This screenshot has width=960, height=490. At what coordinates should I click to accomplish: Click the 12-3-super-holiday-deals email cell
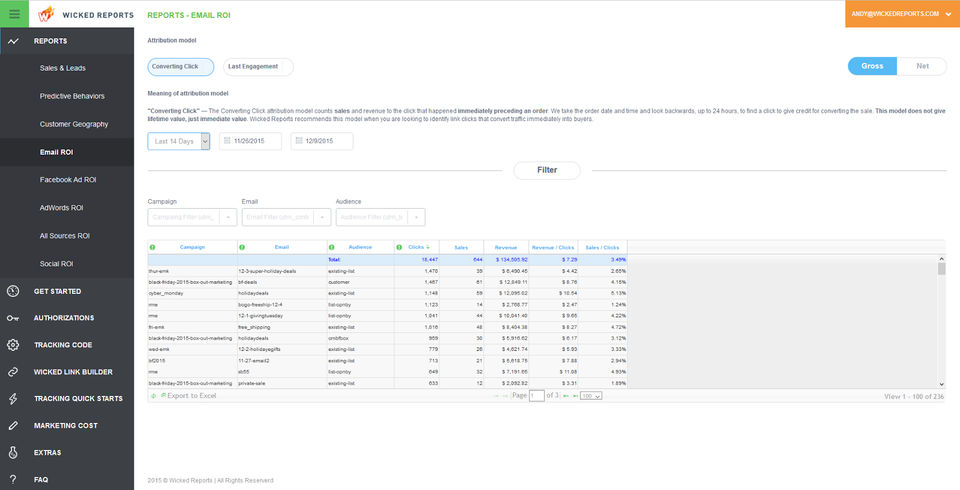pyautogui.click(x=282, y=271)
